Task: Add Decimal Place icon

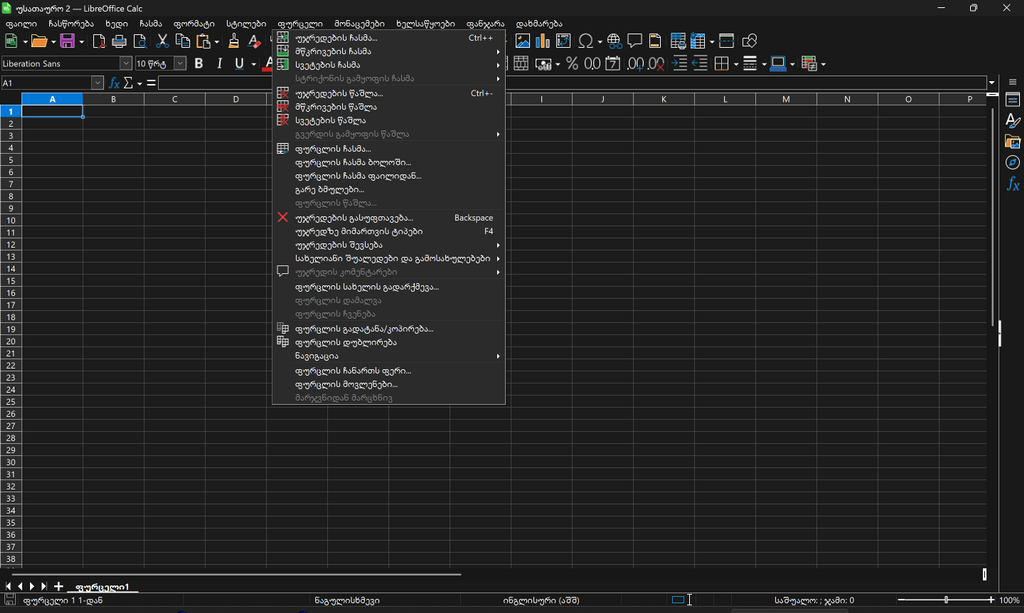Action: click(635, 63)
